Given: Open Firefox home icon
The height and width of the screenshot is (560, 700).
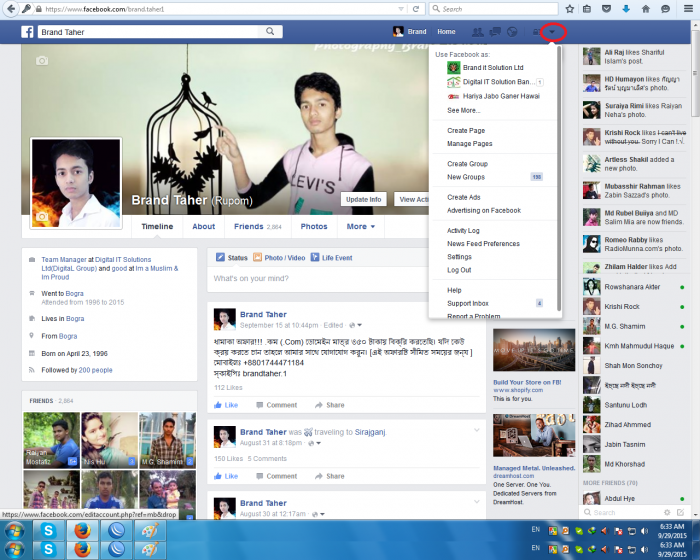Looking at the screenshot, I should pyautogui.click(x=646, y=9).
